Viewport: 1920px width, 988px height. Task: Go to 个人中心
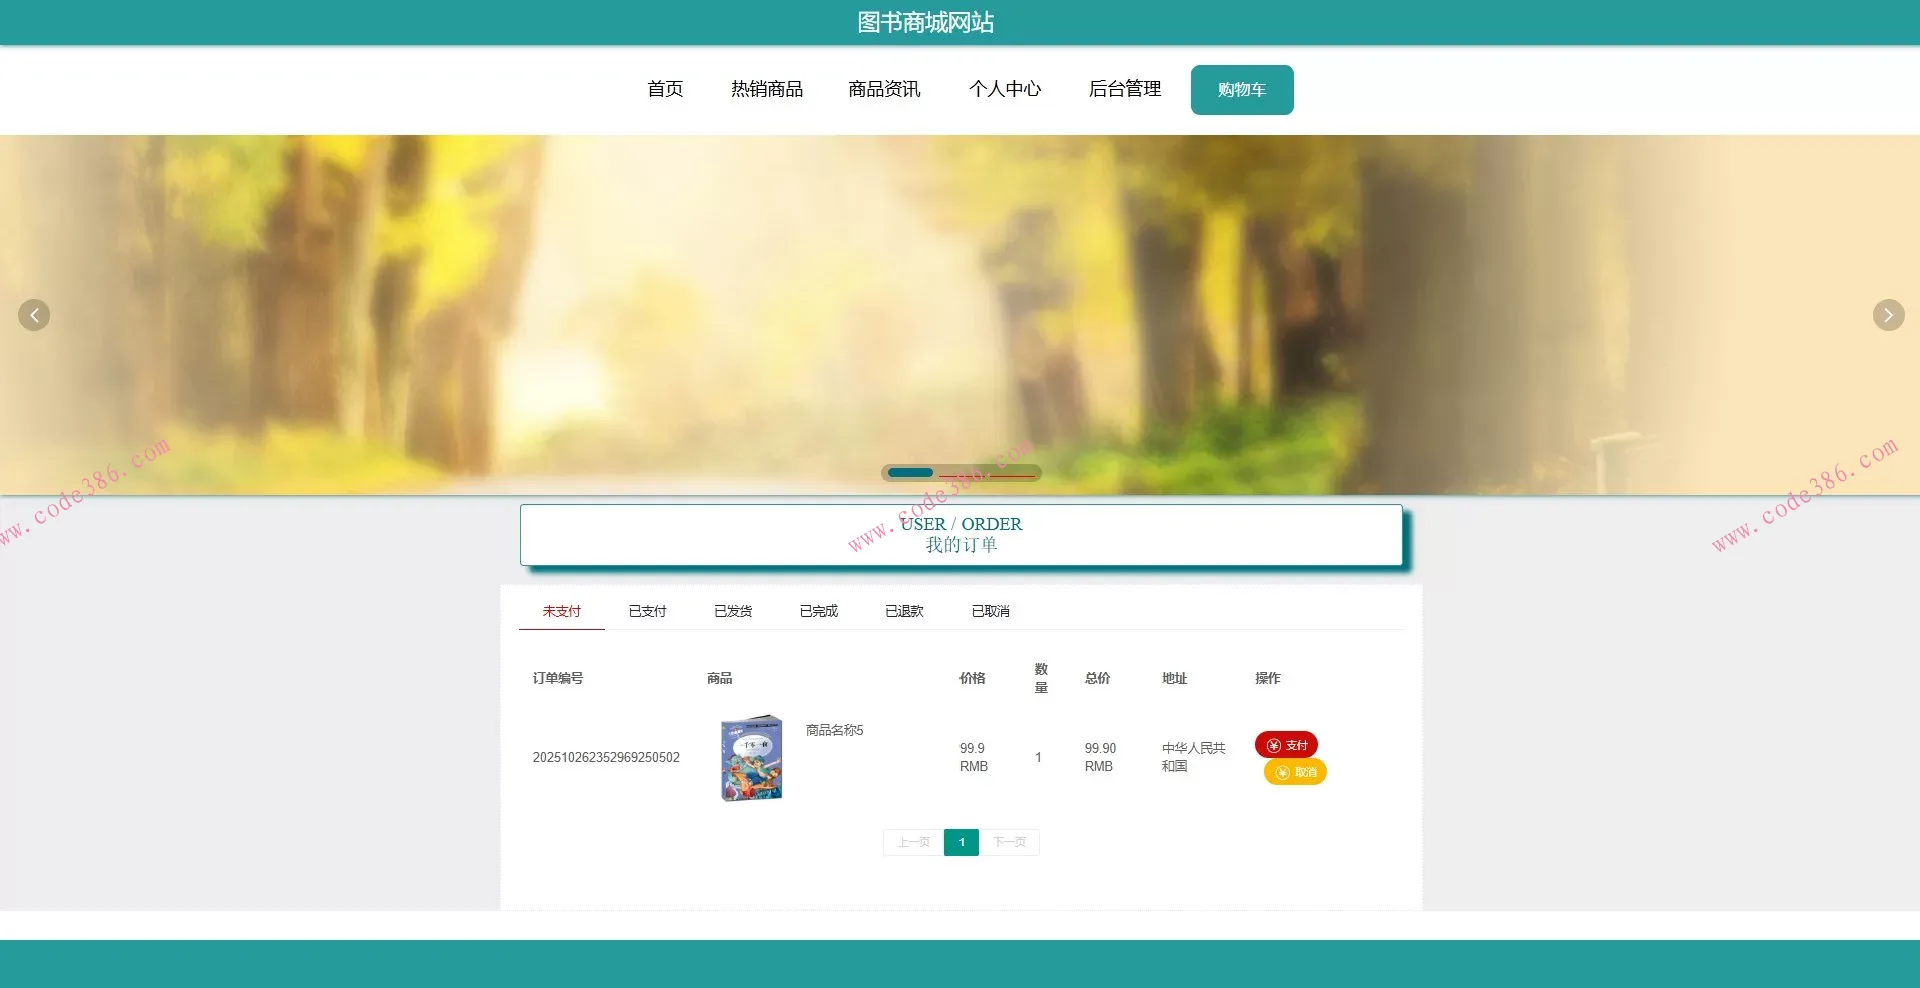click(1005, 89)
